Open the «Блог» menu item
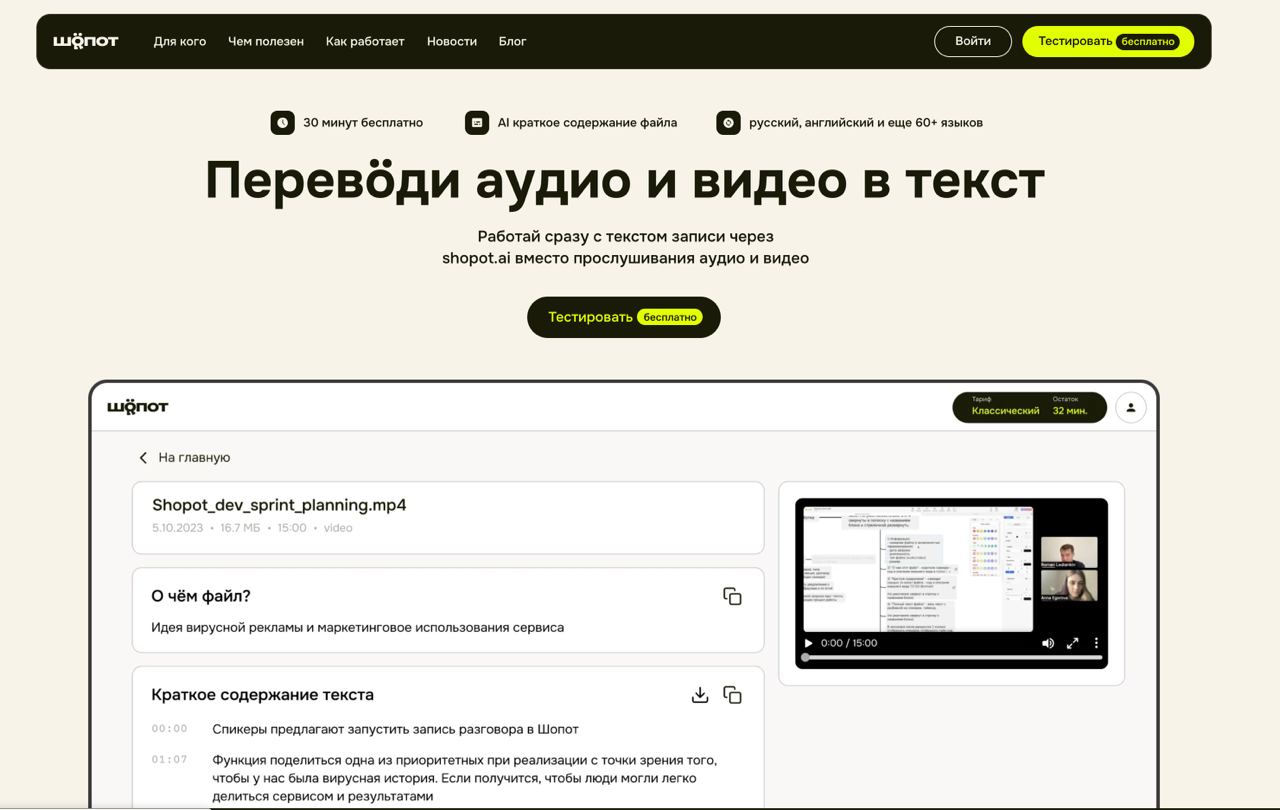 [512, 41]
